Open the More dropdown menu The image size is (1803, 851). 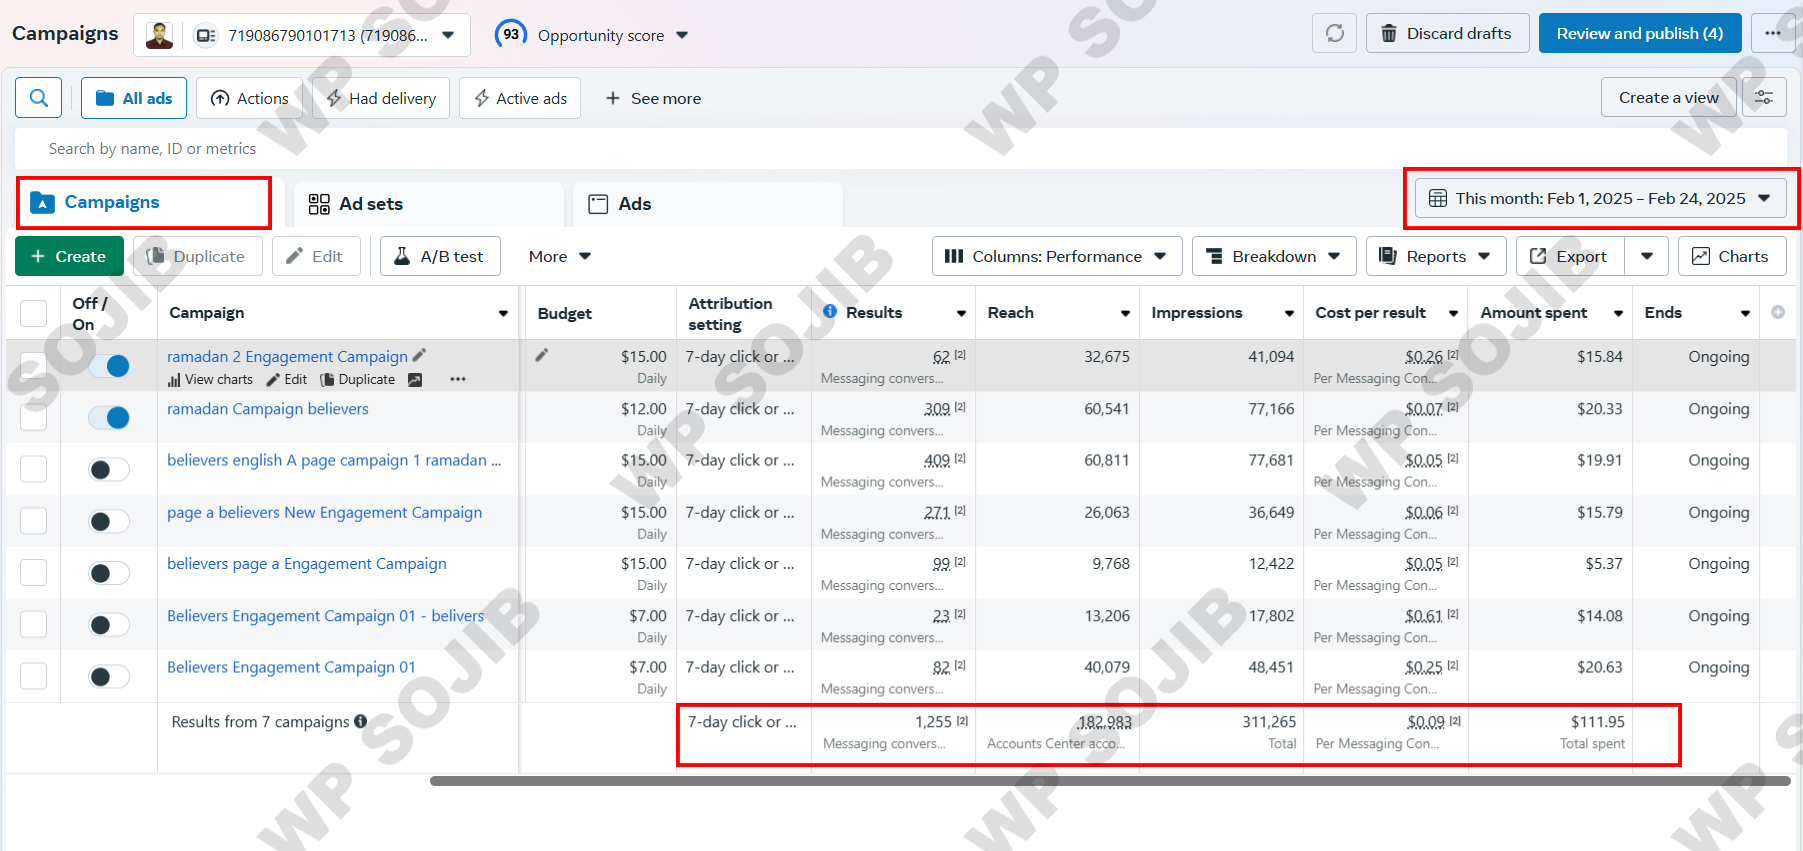pyautogui.click(x=559, y=256)
